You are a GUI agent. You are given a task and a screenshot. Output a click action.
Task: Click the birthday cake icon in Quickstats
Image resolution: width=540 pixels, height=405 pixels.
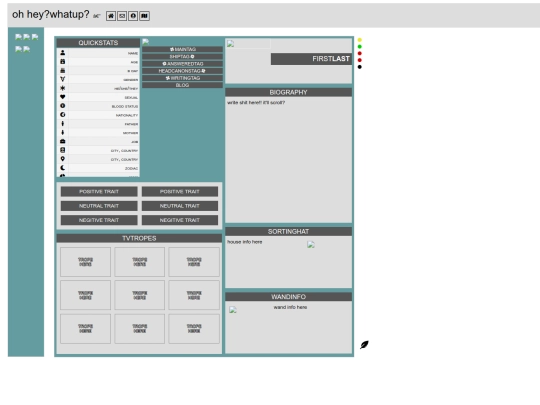coord(63,70)
